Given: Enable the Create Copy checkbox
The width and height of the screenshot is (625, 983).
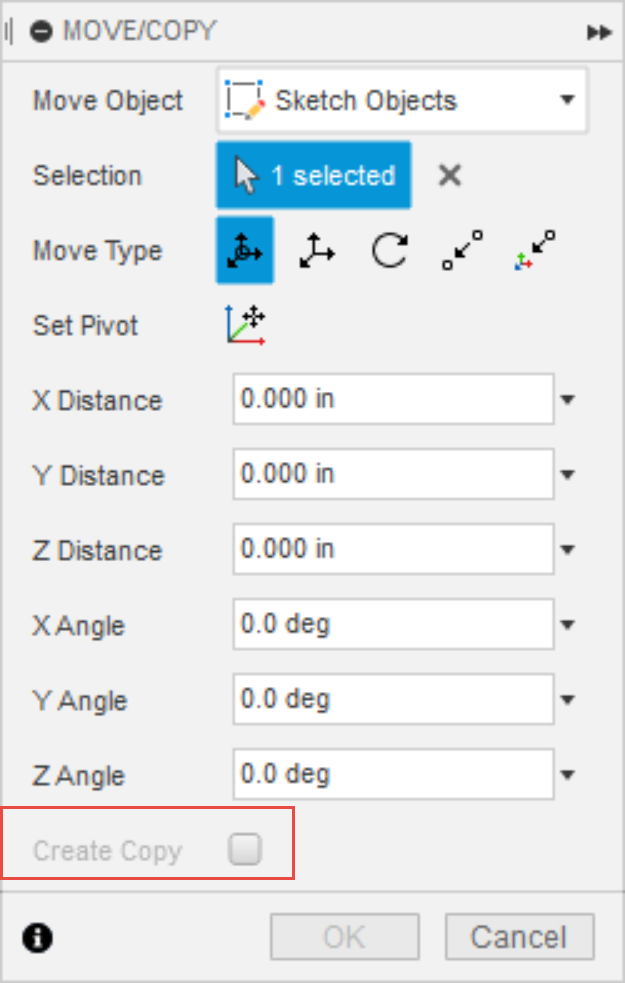Looking at the screenshot, I should tap(245, 850).
